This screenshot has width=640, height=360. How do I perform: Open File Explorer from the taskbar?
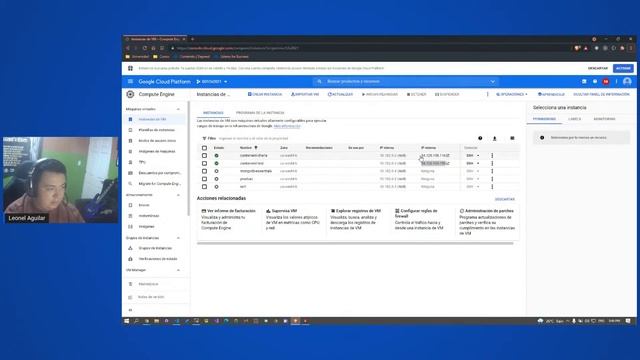(x=156, y=321)
